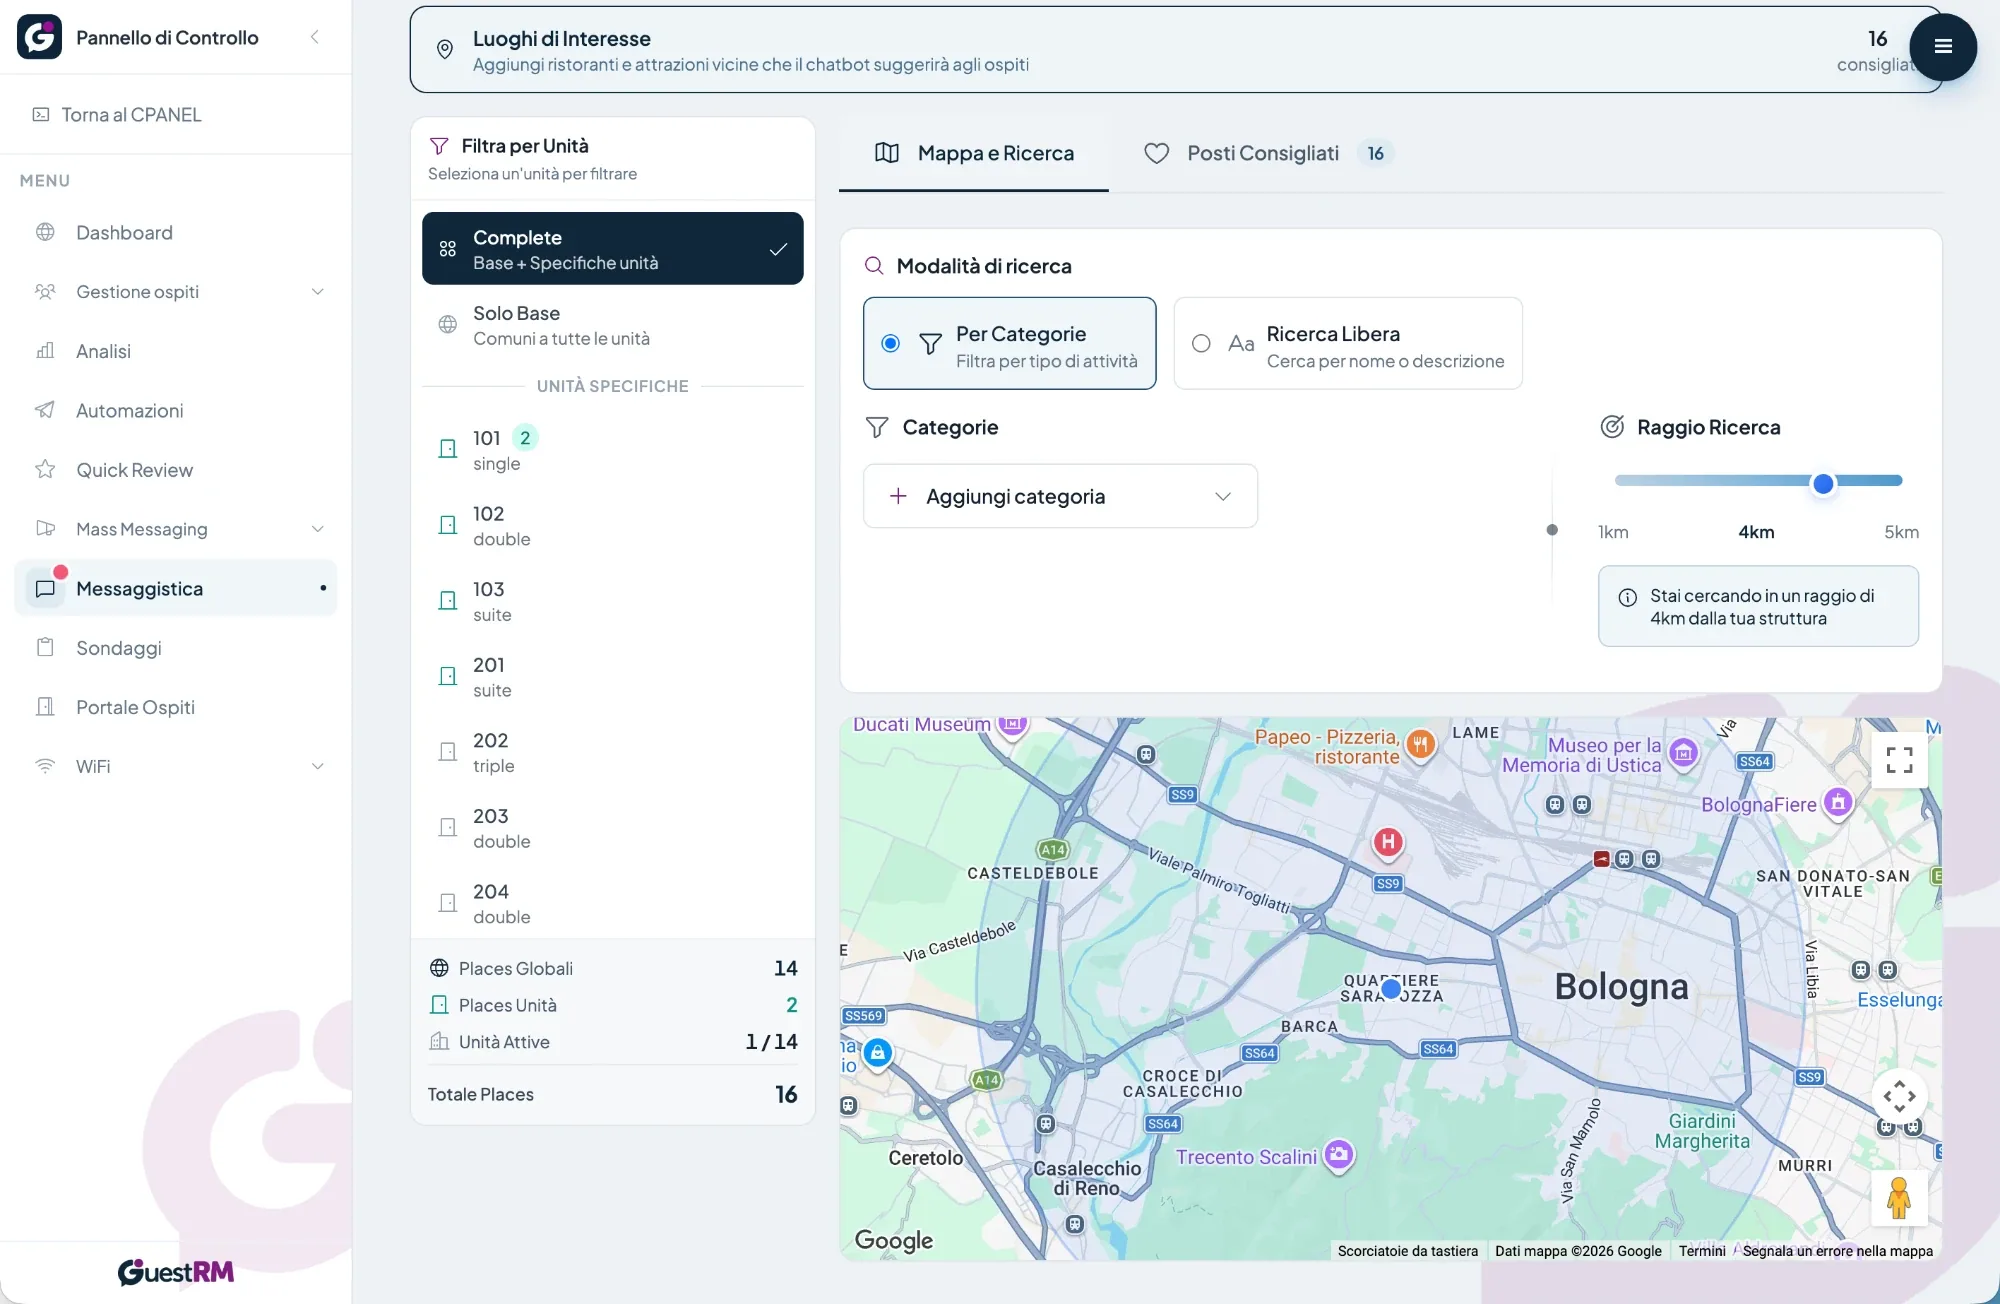This screenshot has height=1304, width=2000.
Task: Click the Analisi chart icon
Action: [x=45, y=351]
